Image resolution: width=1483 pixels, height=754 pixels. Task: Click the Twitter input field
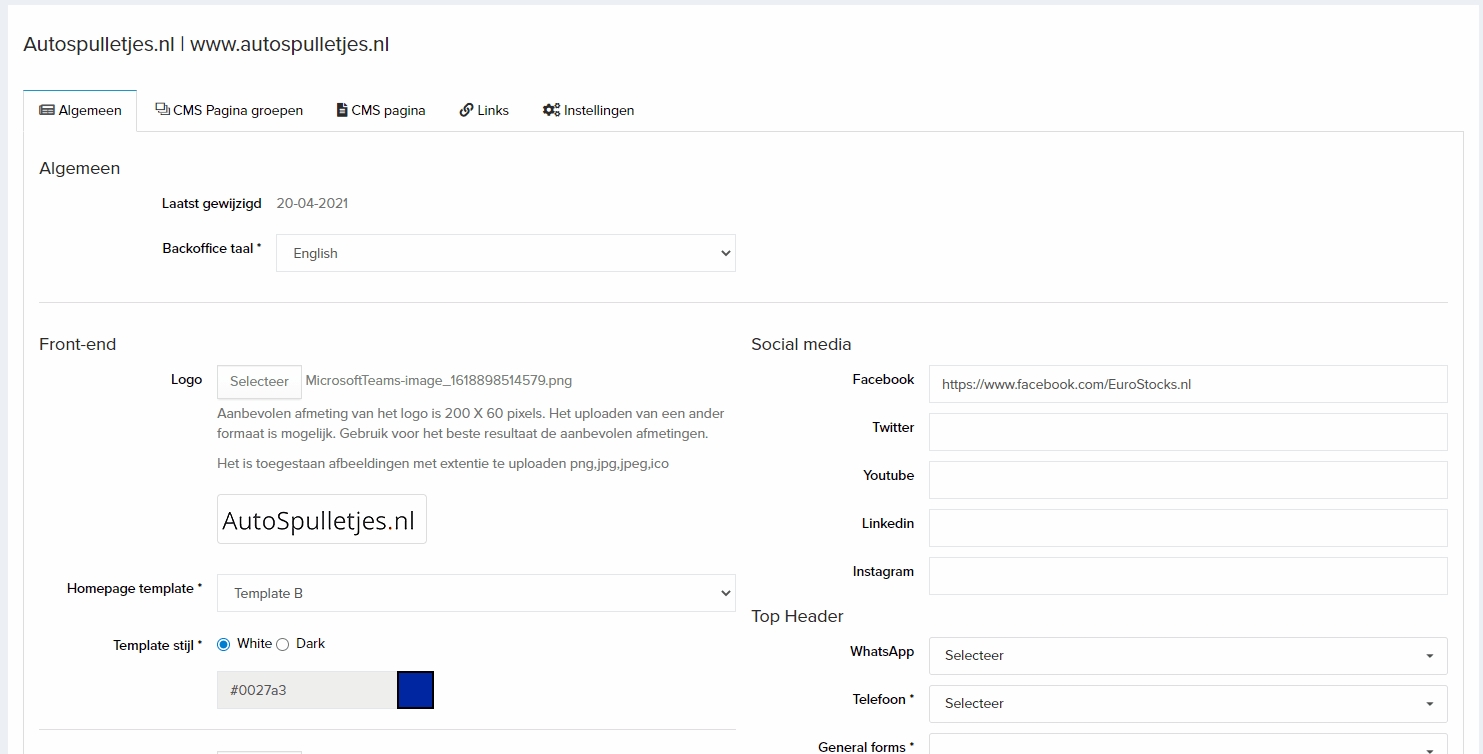pyautogui.click(x=1188, y=432)
